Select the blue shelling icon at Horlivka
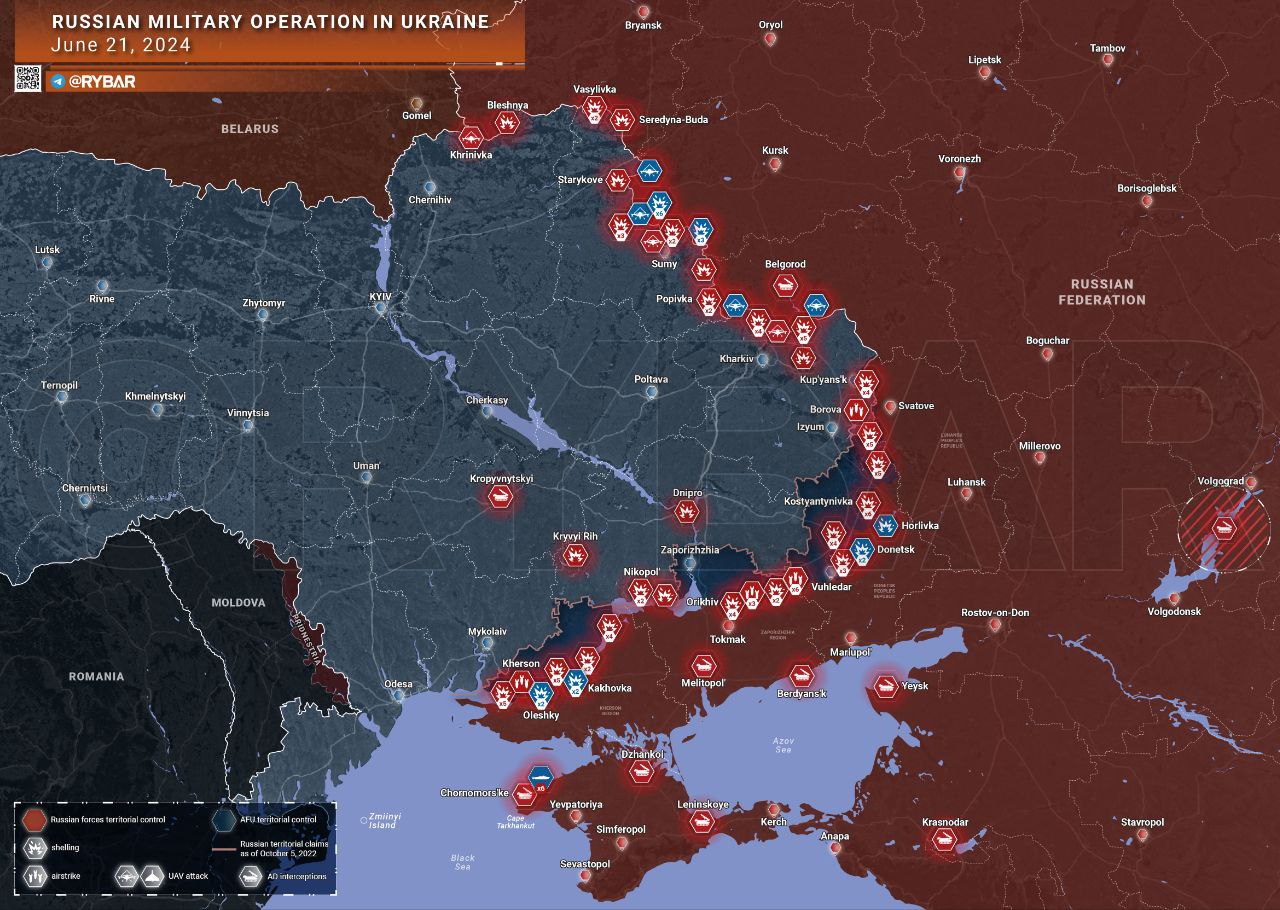The height and width of the screenshot is (910, 1280). tap(885, 525)
